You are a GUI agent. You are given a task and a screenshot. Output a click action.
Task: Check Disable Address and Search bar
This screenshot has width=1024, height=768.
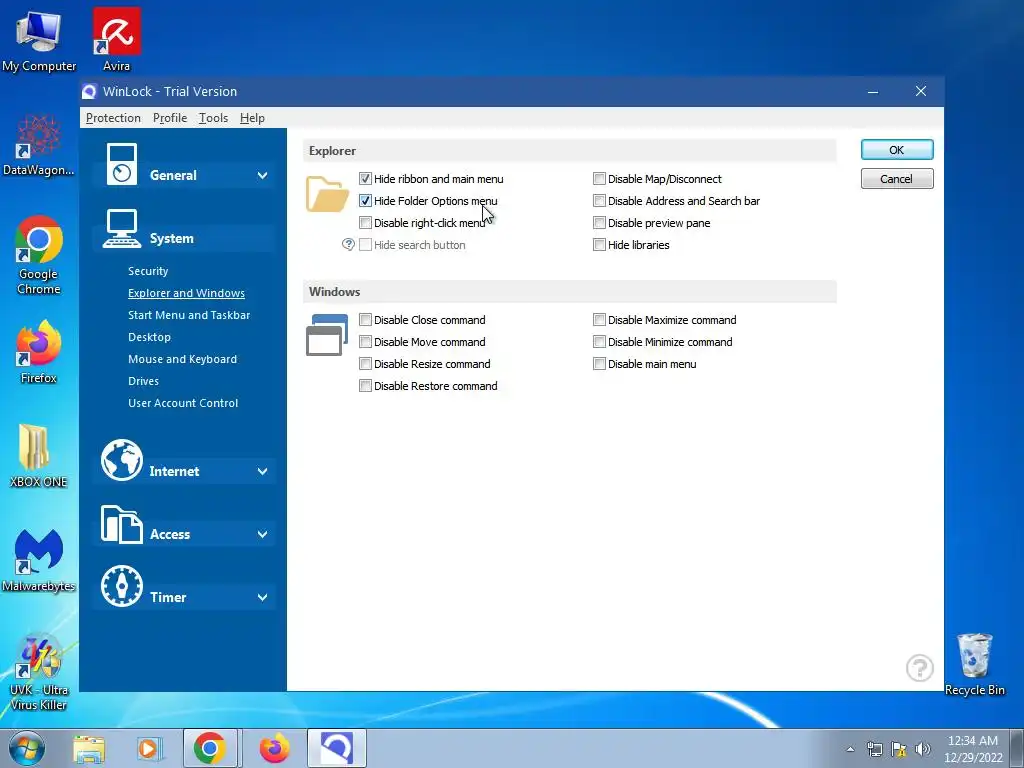point(599,200)
